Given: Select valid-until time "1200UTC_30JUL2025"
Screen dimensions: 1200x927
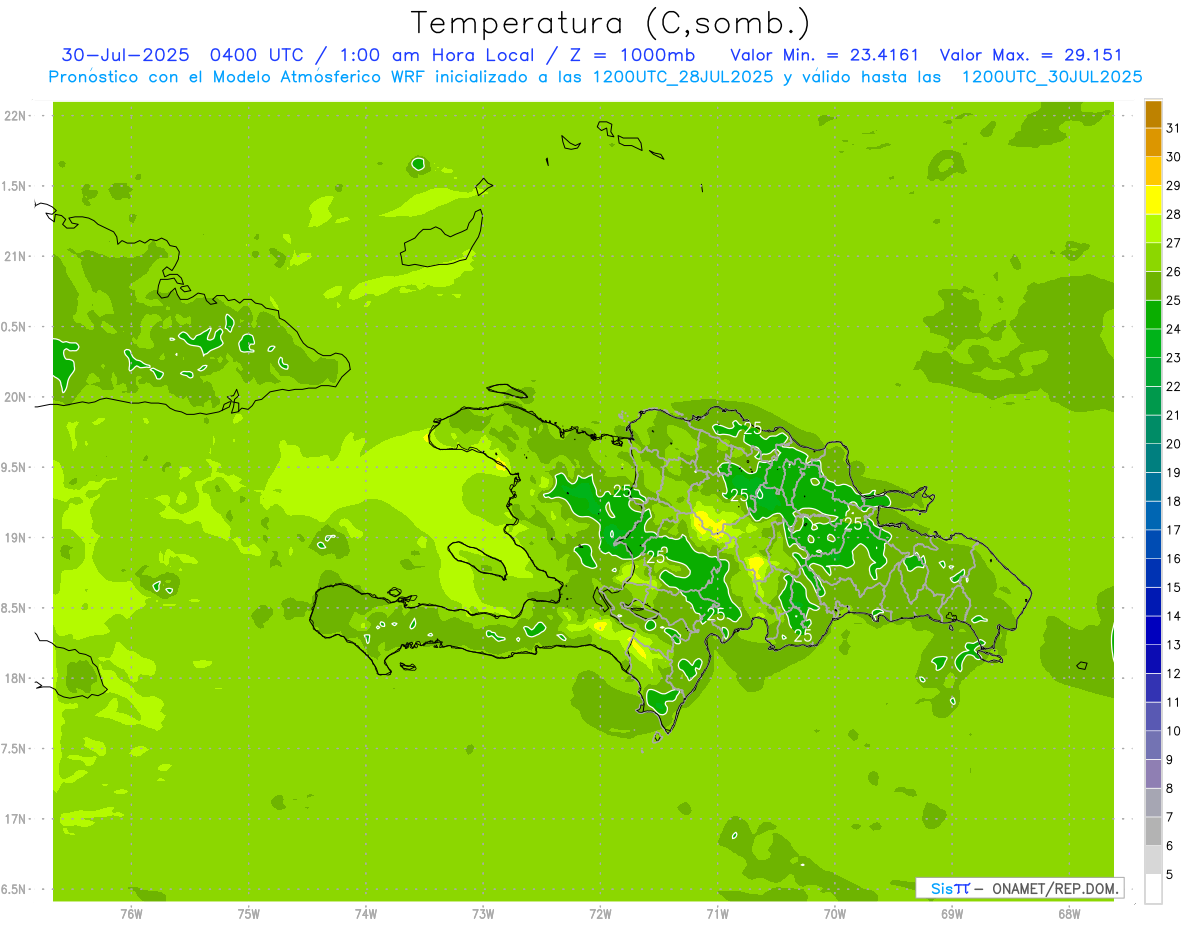Looking at the screenshot, I should click(1052, 77).
